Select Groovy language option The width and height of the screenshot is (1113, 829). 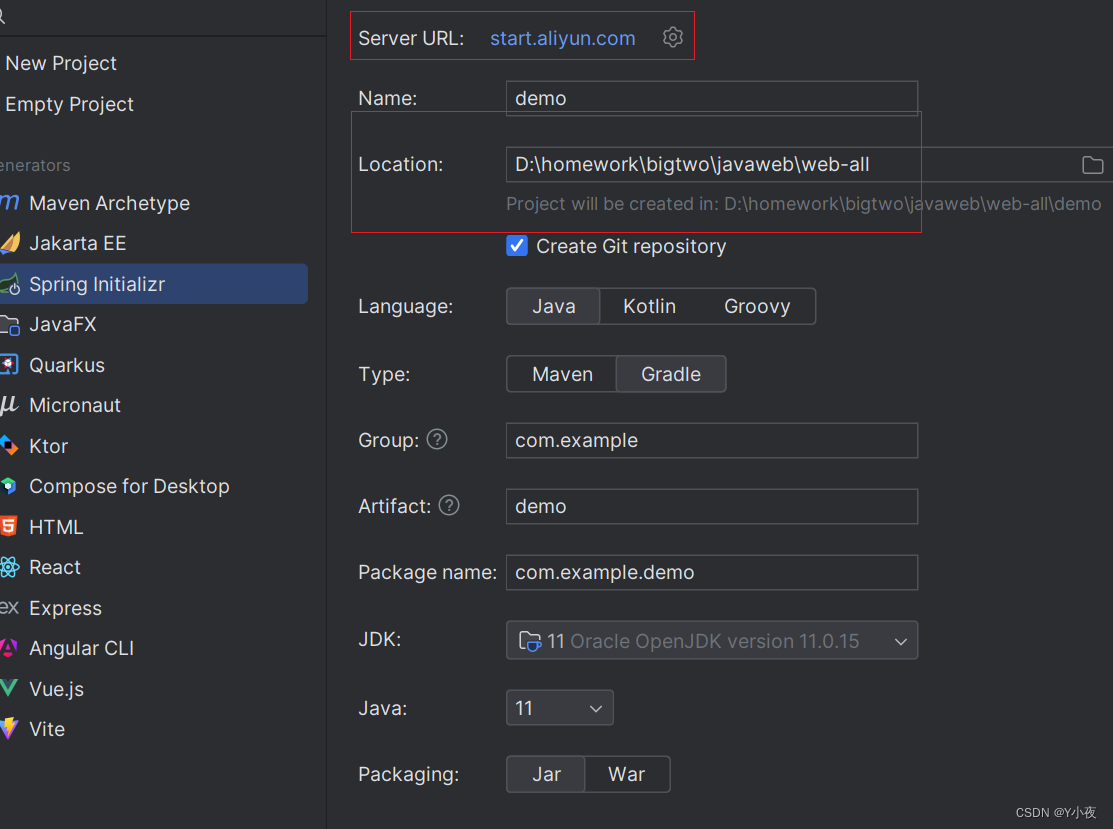pos(757,306)
